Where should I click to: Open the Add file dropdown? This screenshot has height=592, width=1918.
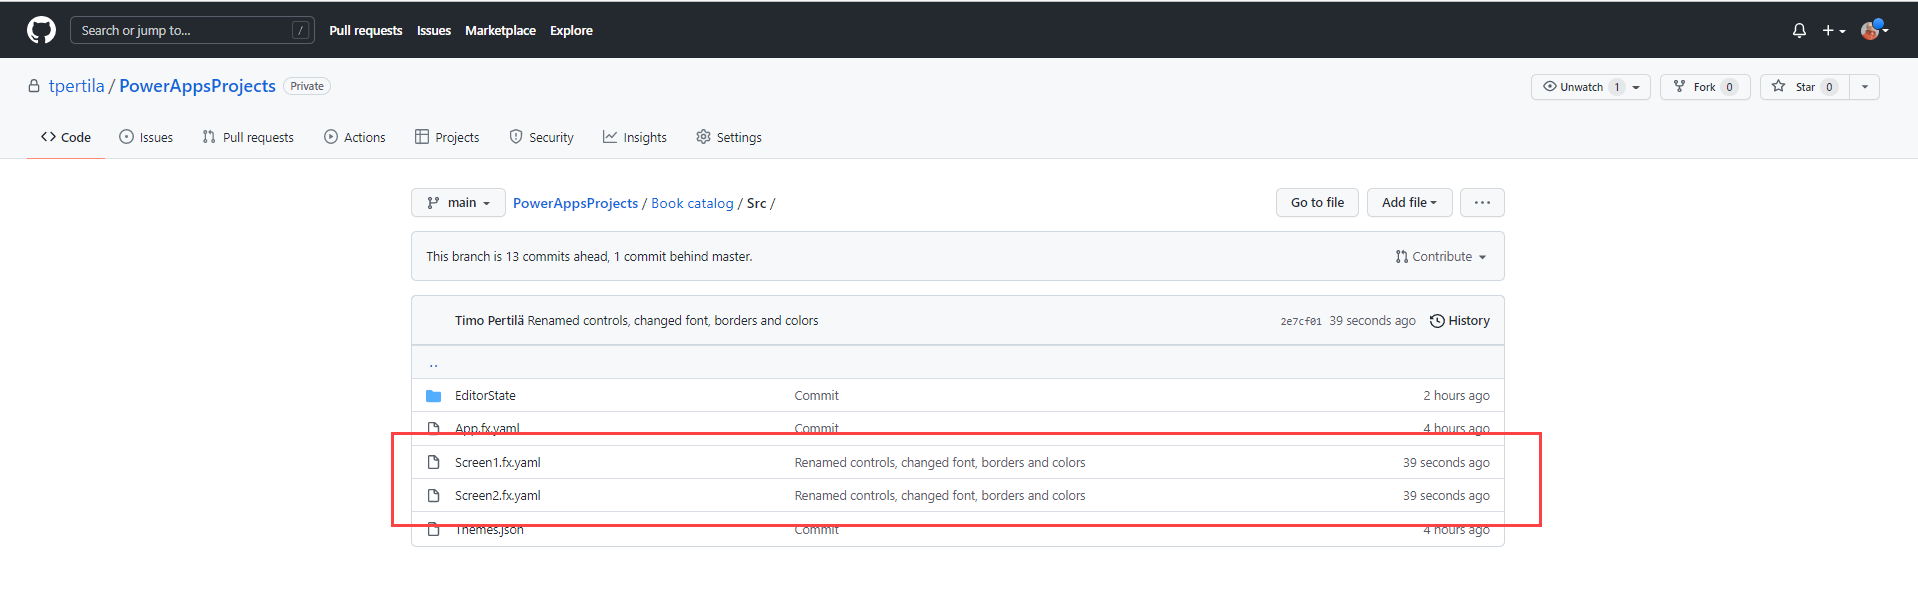1408,203
